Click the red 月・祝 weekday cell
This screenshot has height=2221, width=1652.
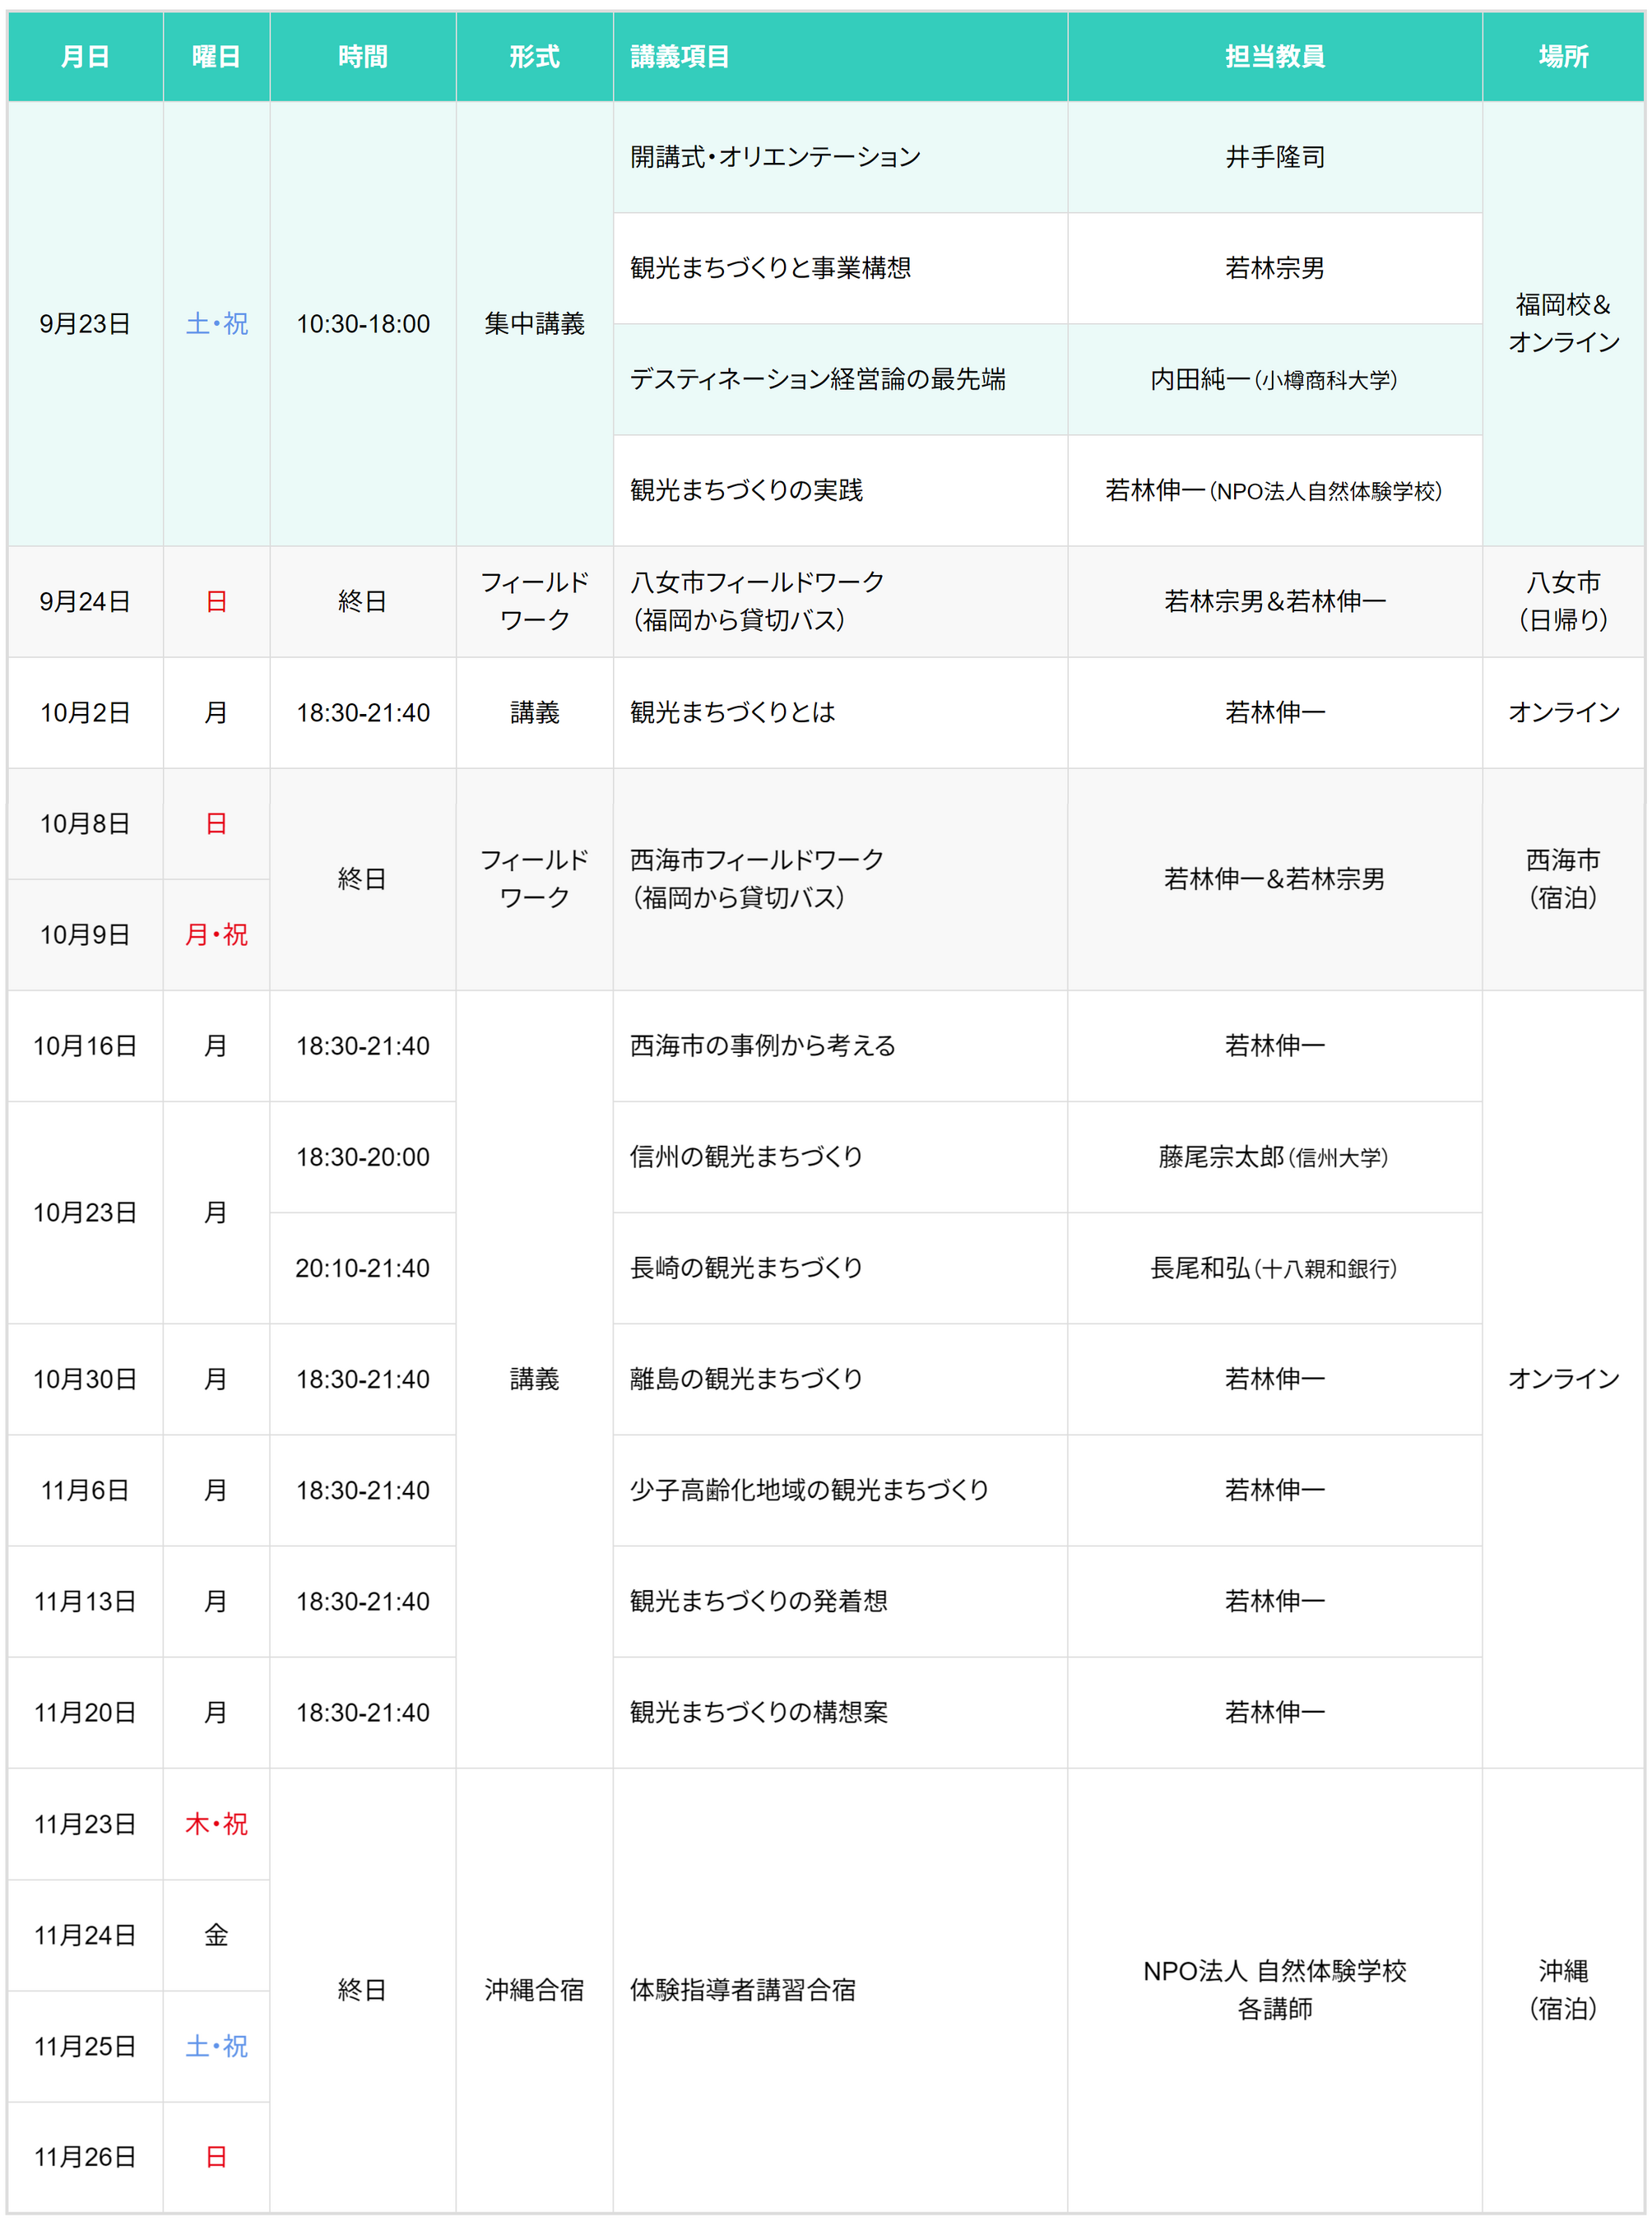216,935
